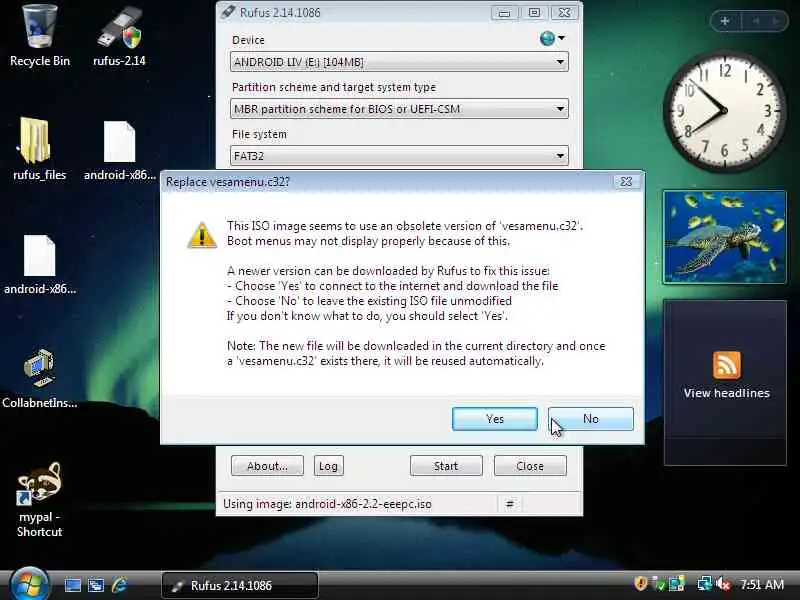Image resolution: width=800 pixels, height=600 pixels.
Task: Close the Replace vesamenu.c32 dialog
Action: [x=627, y=182]
